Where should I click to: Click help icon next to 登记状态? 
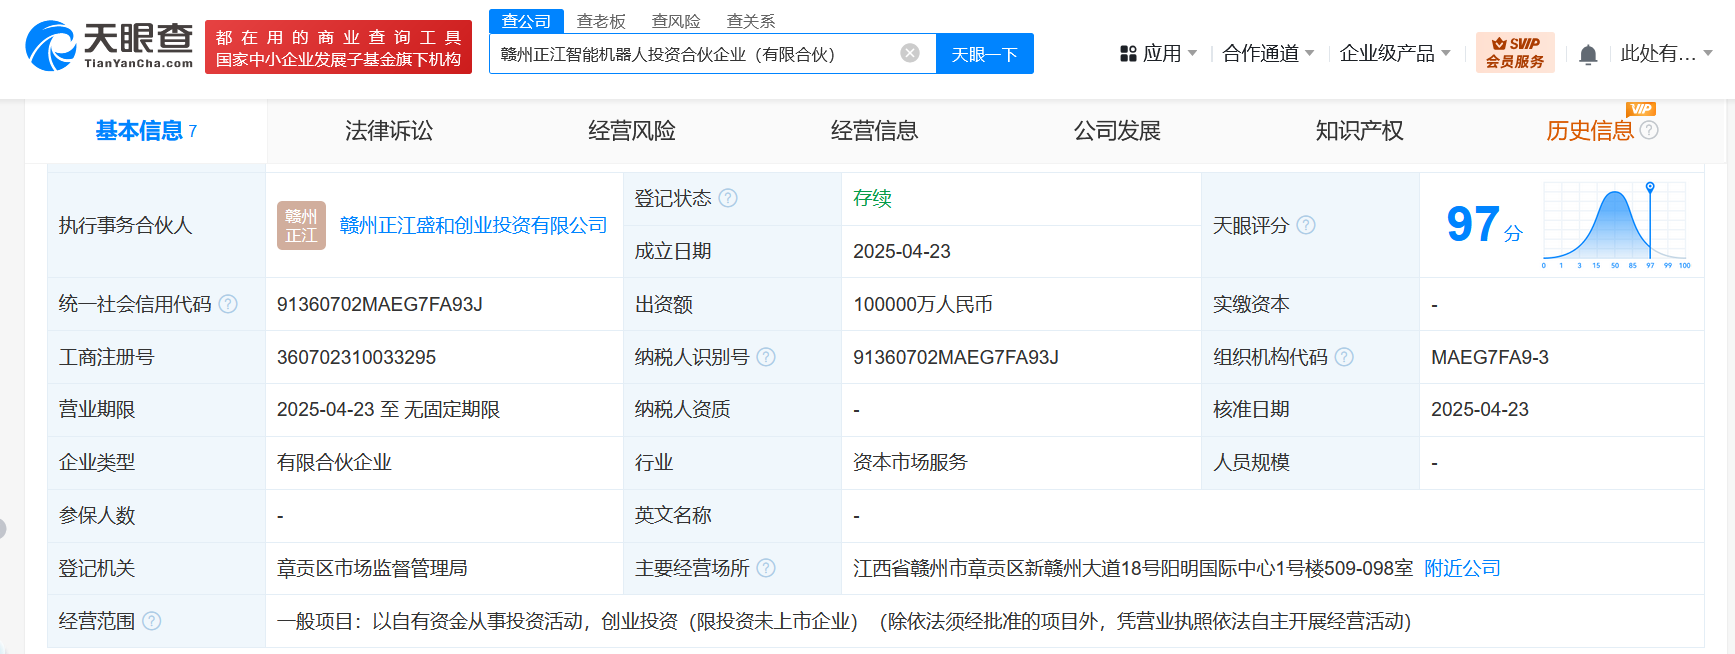click(x=728, y=198)
